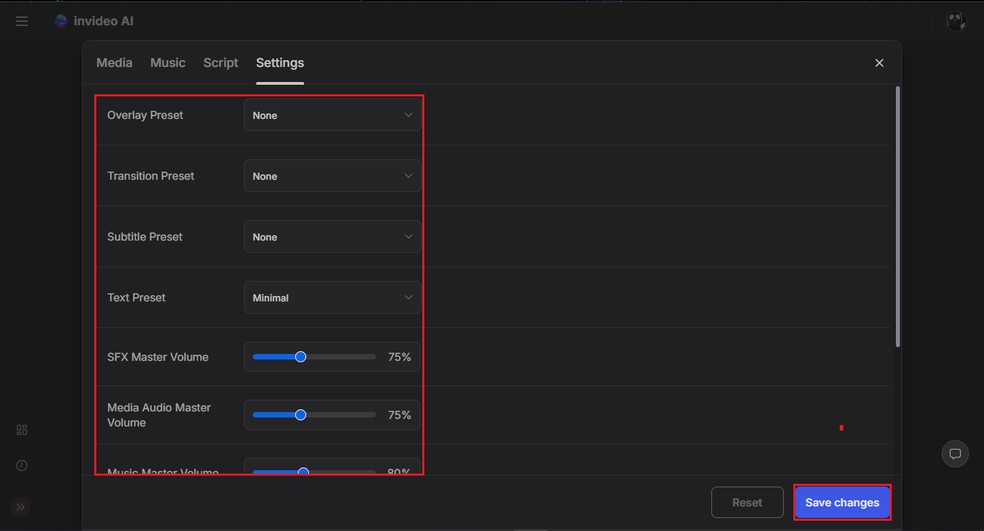The height and width of the screenshot is (531, 984).
Task: Click the Reset button
Action: tap(747, 503)
